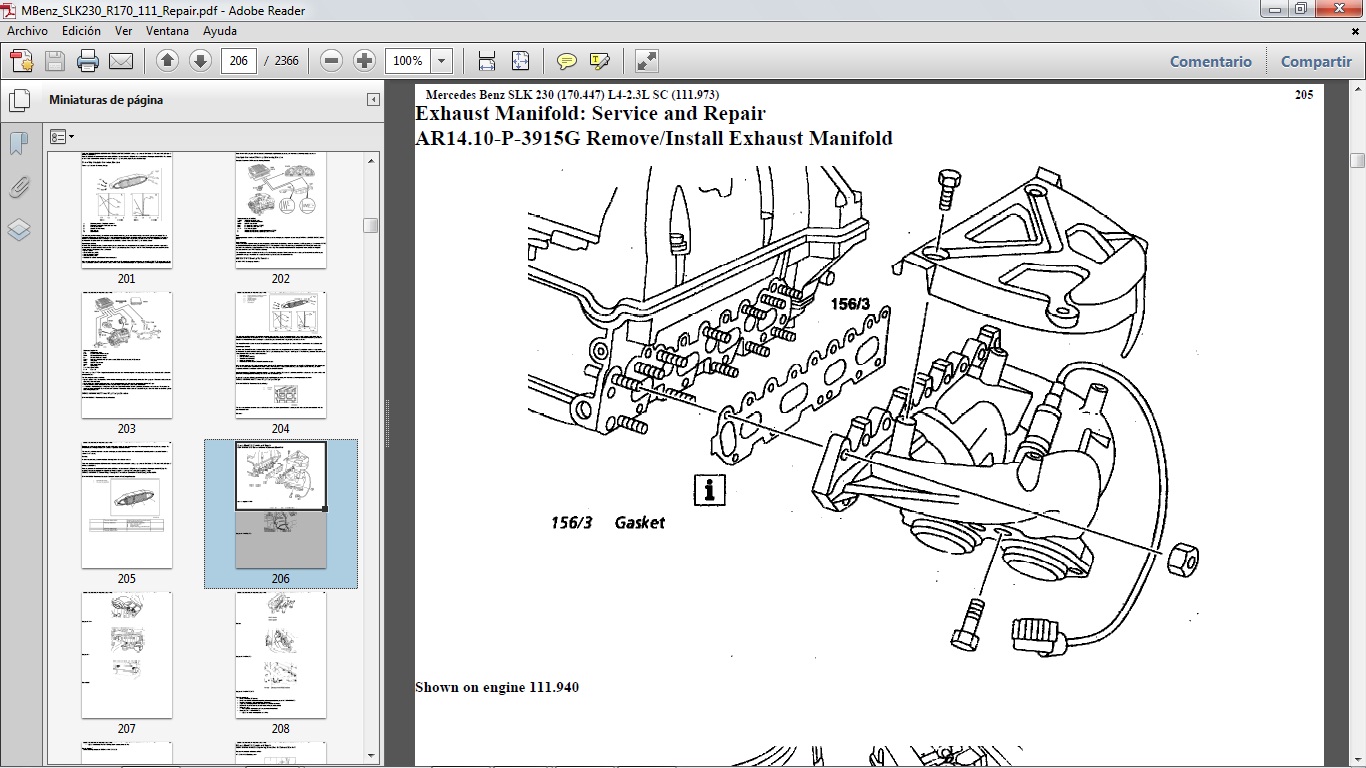
Task: Click the "156/3 Gasket" legend text
Action: point(608,522)
